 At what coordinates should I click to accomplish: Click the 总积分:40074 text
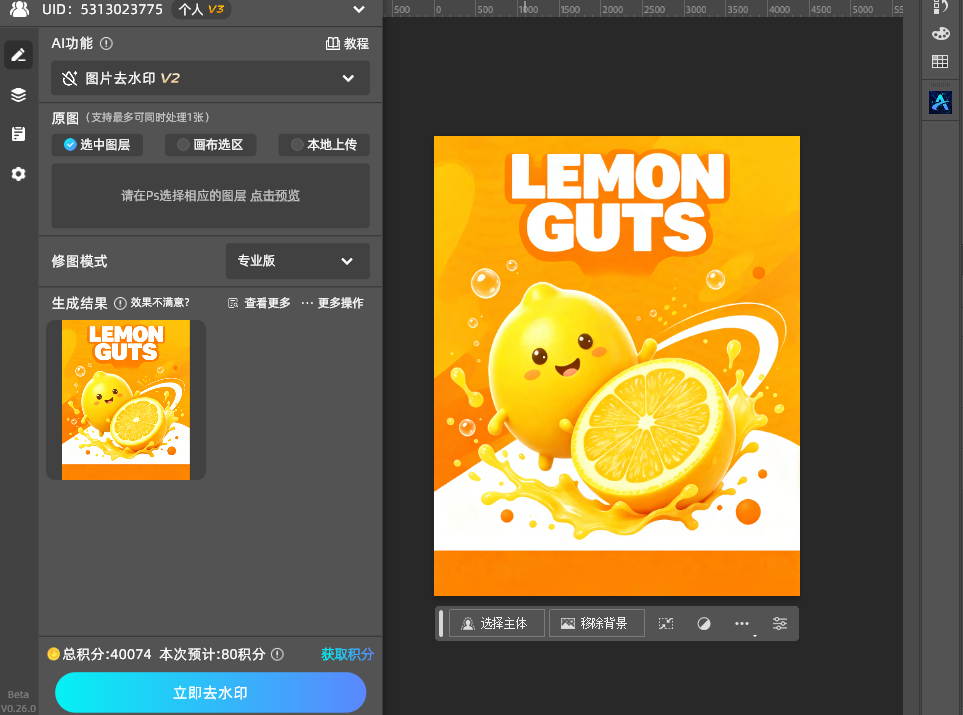click(x=107, y=655)
